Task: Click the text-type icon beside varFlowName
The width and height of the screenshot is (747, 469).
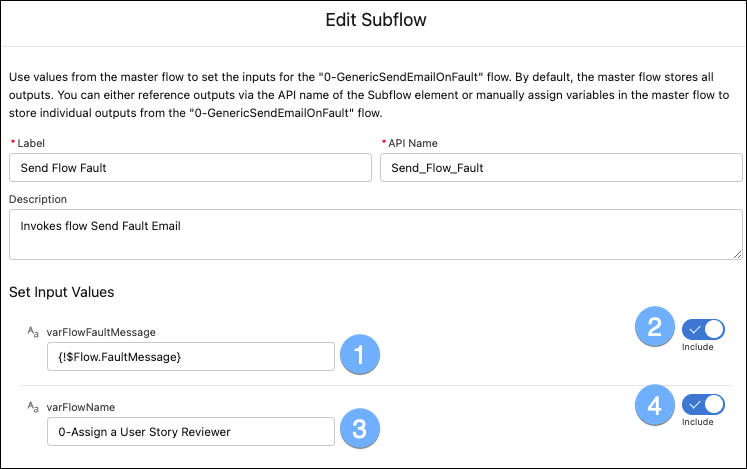Action: 33,407
